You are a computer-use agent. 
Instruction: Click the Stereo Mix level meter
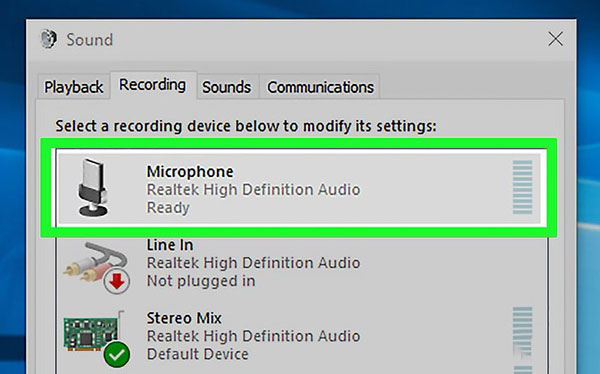(x=522, y=332)
